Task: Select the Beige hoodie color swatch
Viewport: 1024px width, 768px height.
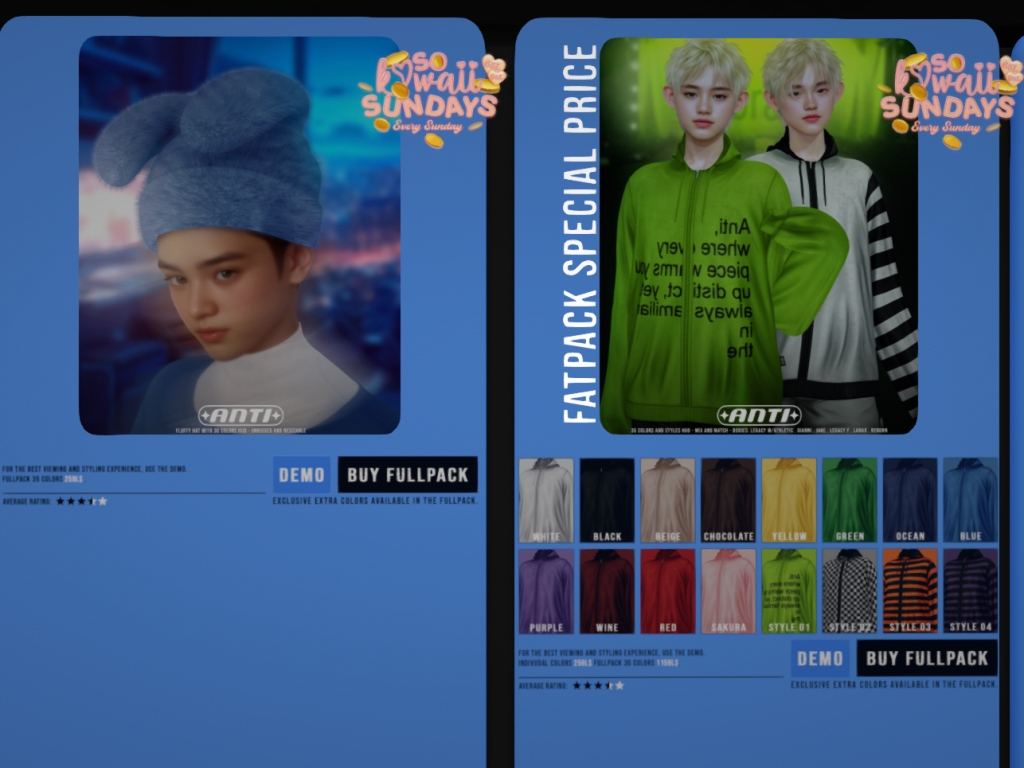Action: tap(667, 500)
